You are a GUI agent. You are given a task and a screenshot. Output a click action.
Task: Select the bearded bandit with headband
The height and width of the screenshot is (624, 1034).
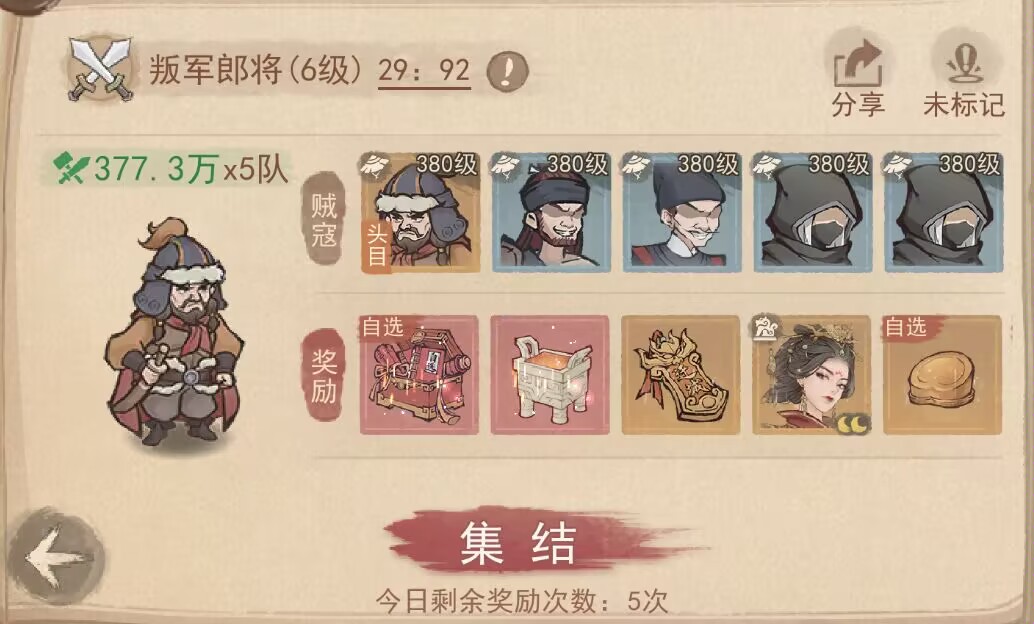pyautogui.click(x=551, y=212)
